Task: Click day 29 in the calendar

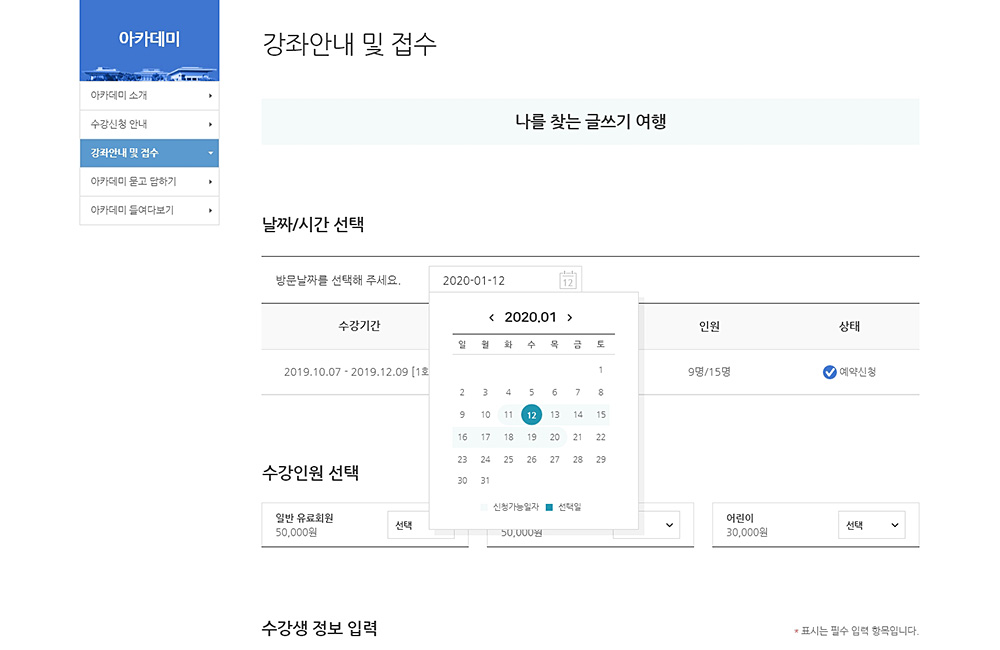Action: tap(601, 459)
